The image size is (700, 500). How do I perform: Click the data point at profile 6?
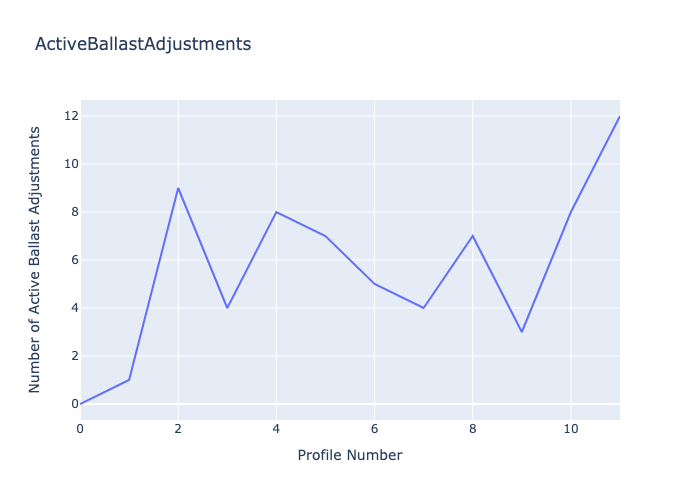point(374,284)
